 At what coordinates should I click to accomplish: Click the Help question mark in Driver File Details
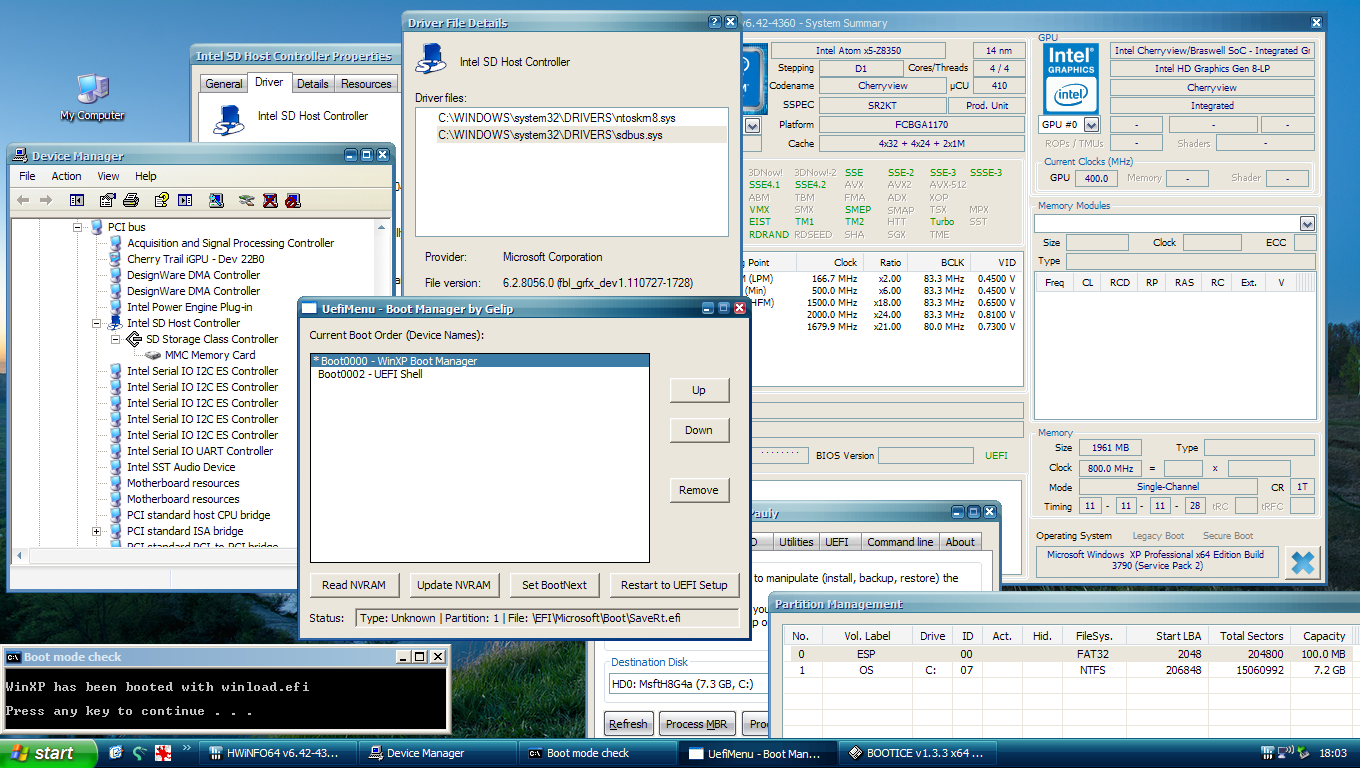[714, 22]
